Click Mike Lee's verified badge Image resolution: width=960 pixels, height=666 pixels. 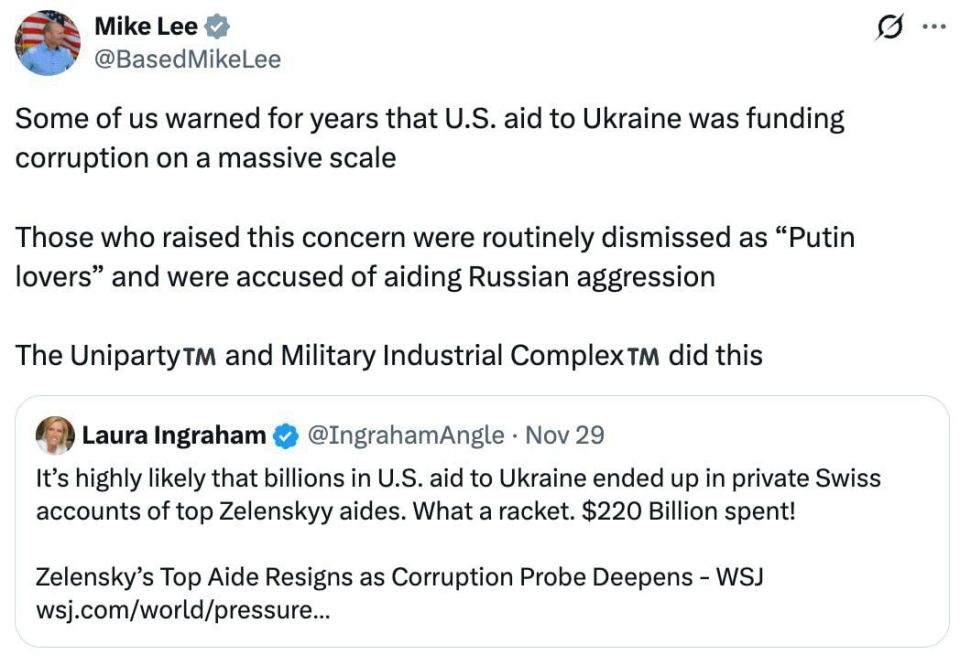click(207, 27)
